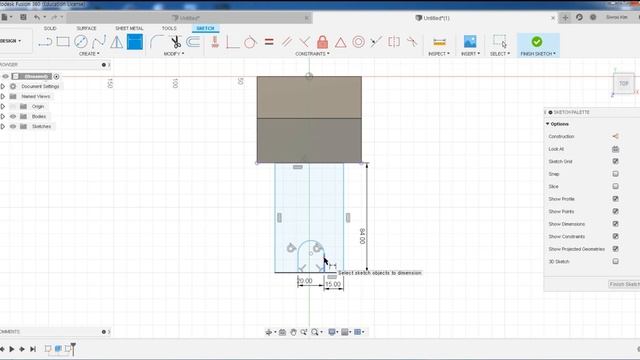
Task: Toggle the Show Dimensions checkbox
Action: pos(616,224)
